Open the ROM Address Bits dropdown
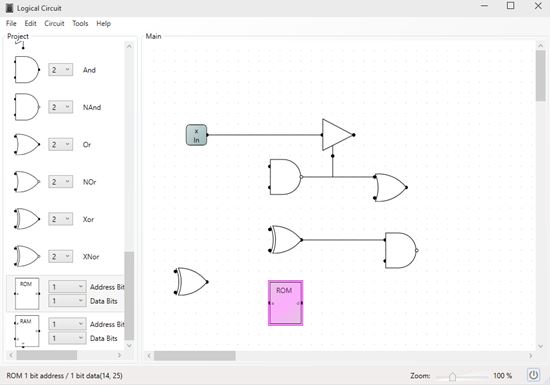Image resolution: width=550 pixels, height=385 pixels. 67,287
